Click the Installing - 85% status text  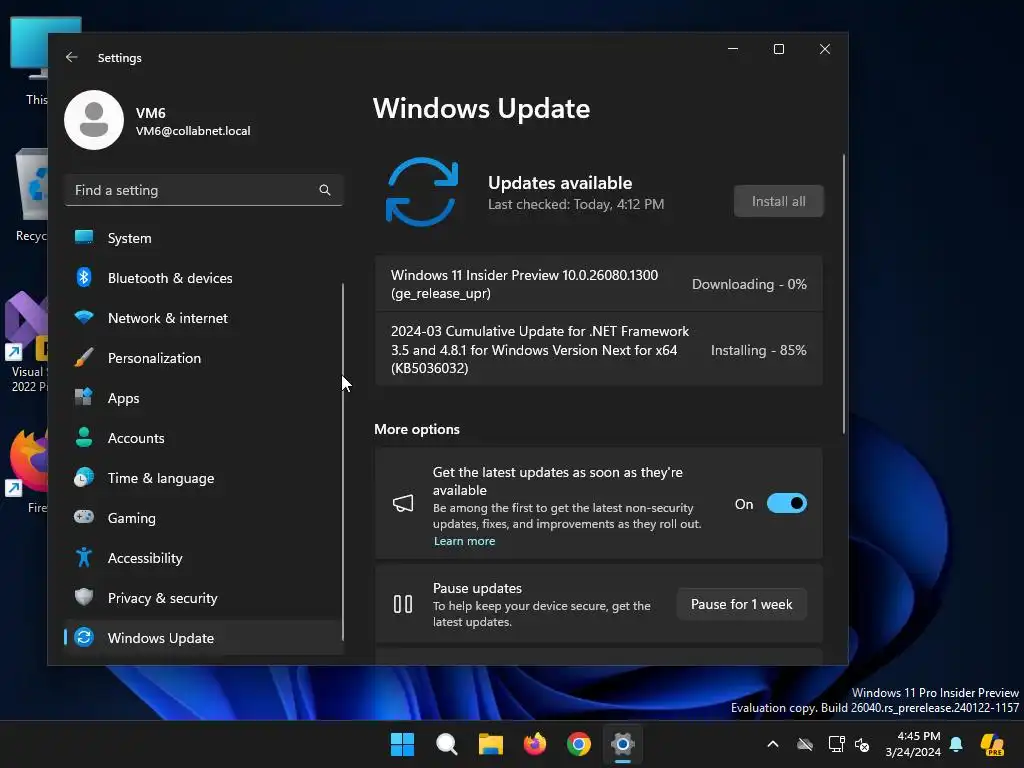click(x=758, y=350)
